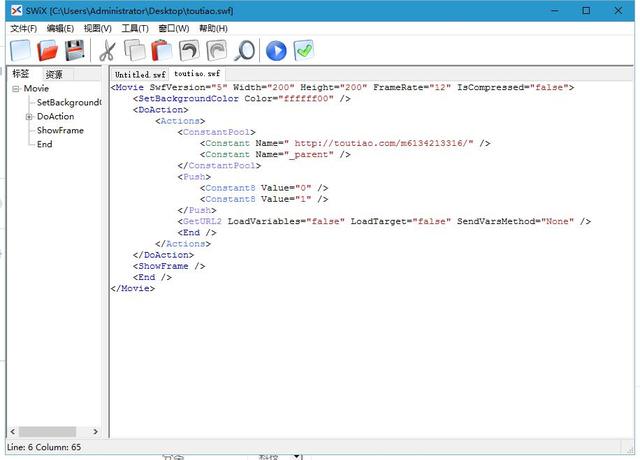This screenshot has width=640, height=460.
Task: Click the Cut scissors icon
Action: coord(108,50)
